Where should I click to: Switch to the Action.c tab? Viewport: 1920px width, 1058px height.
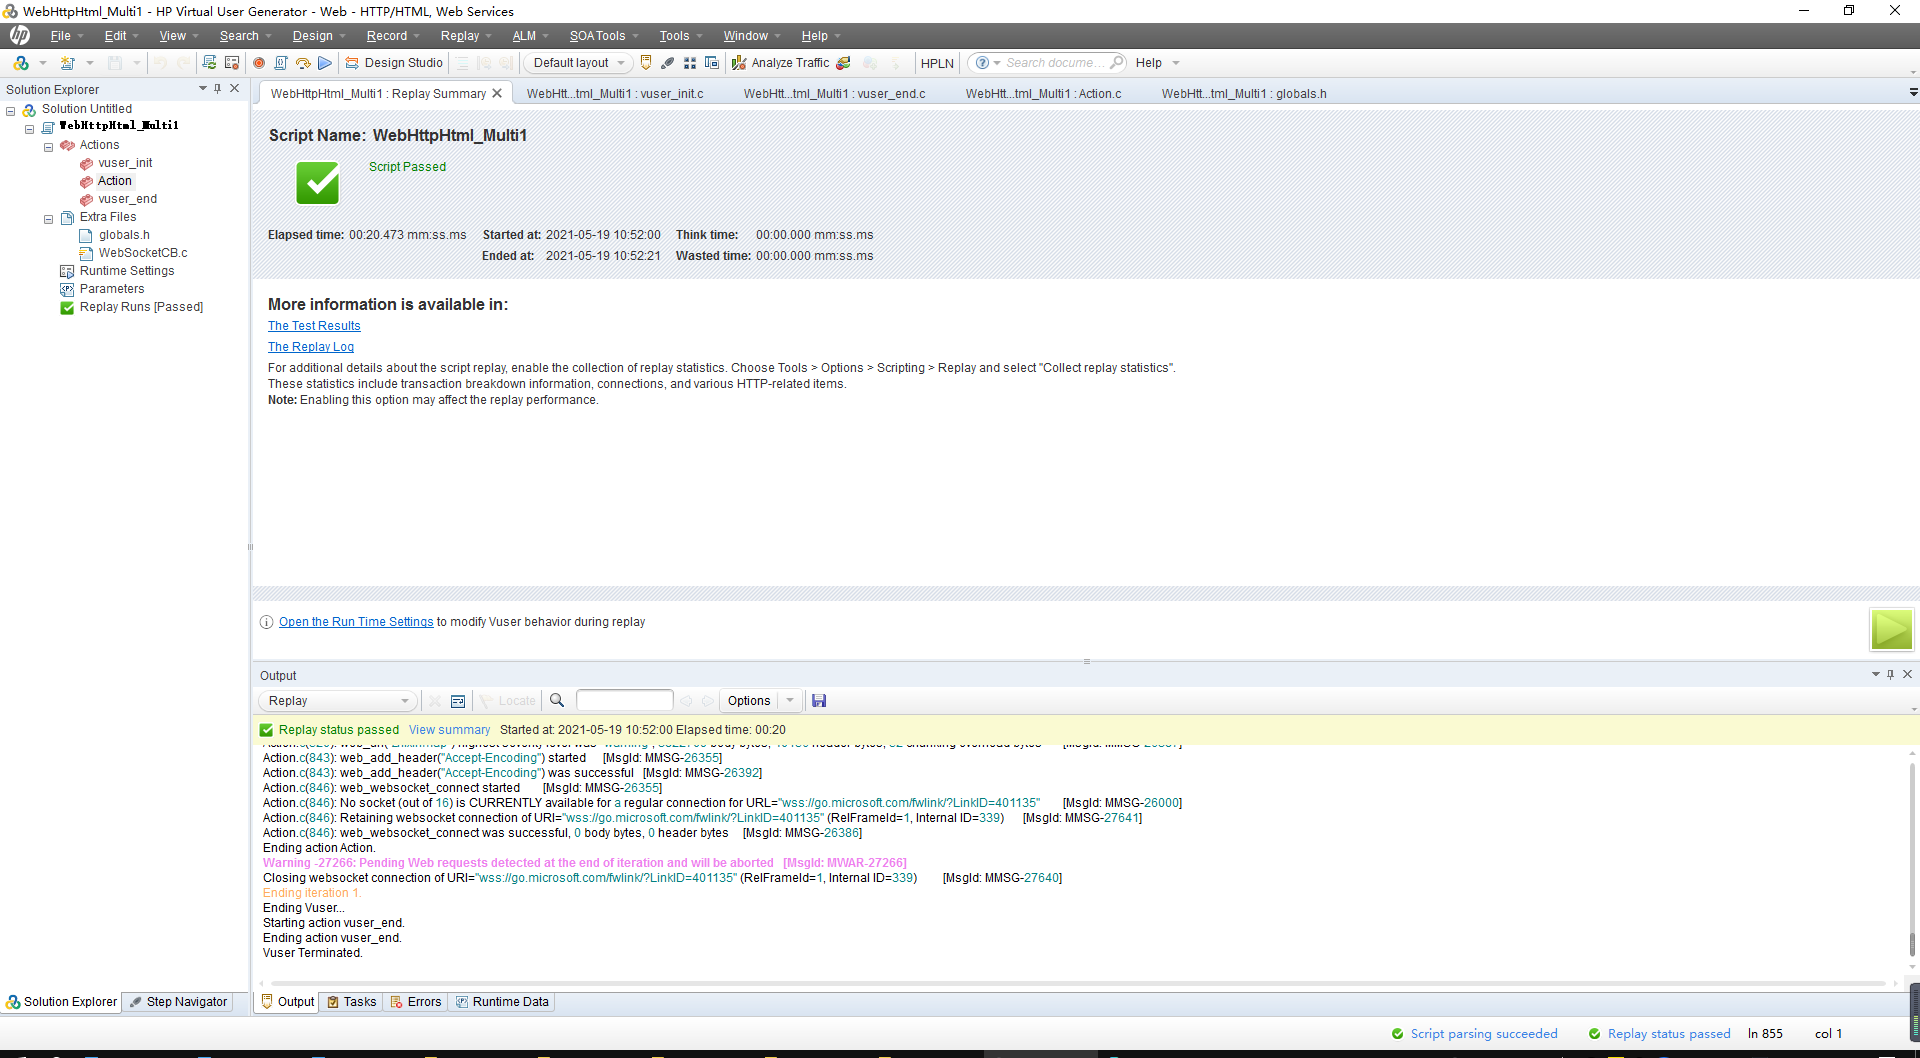1043,94
